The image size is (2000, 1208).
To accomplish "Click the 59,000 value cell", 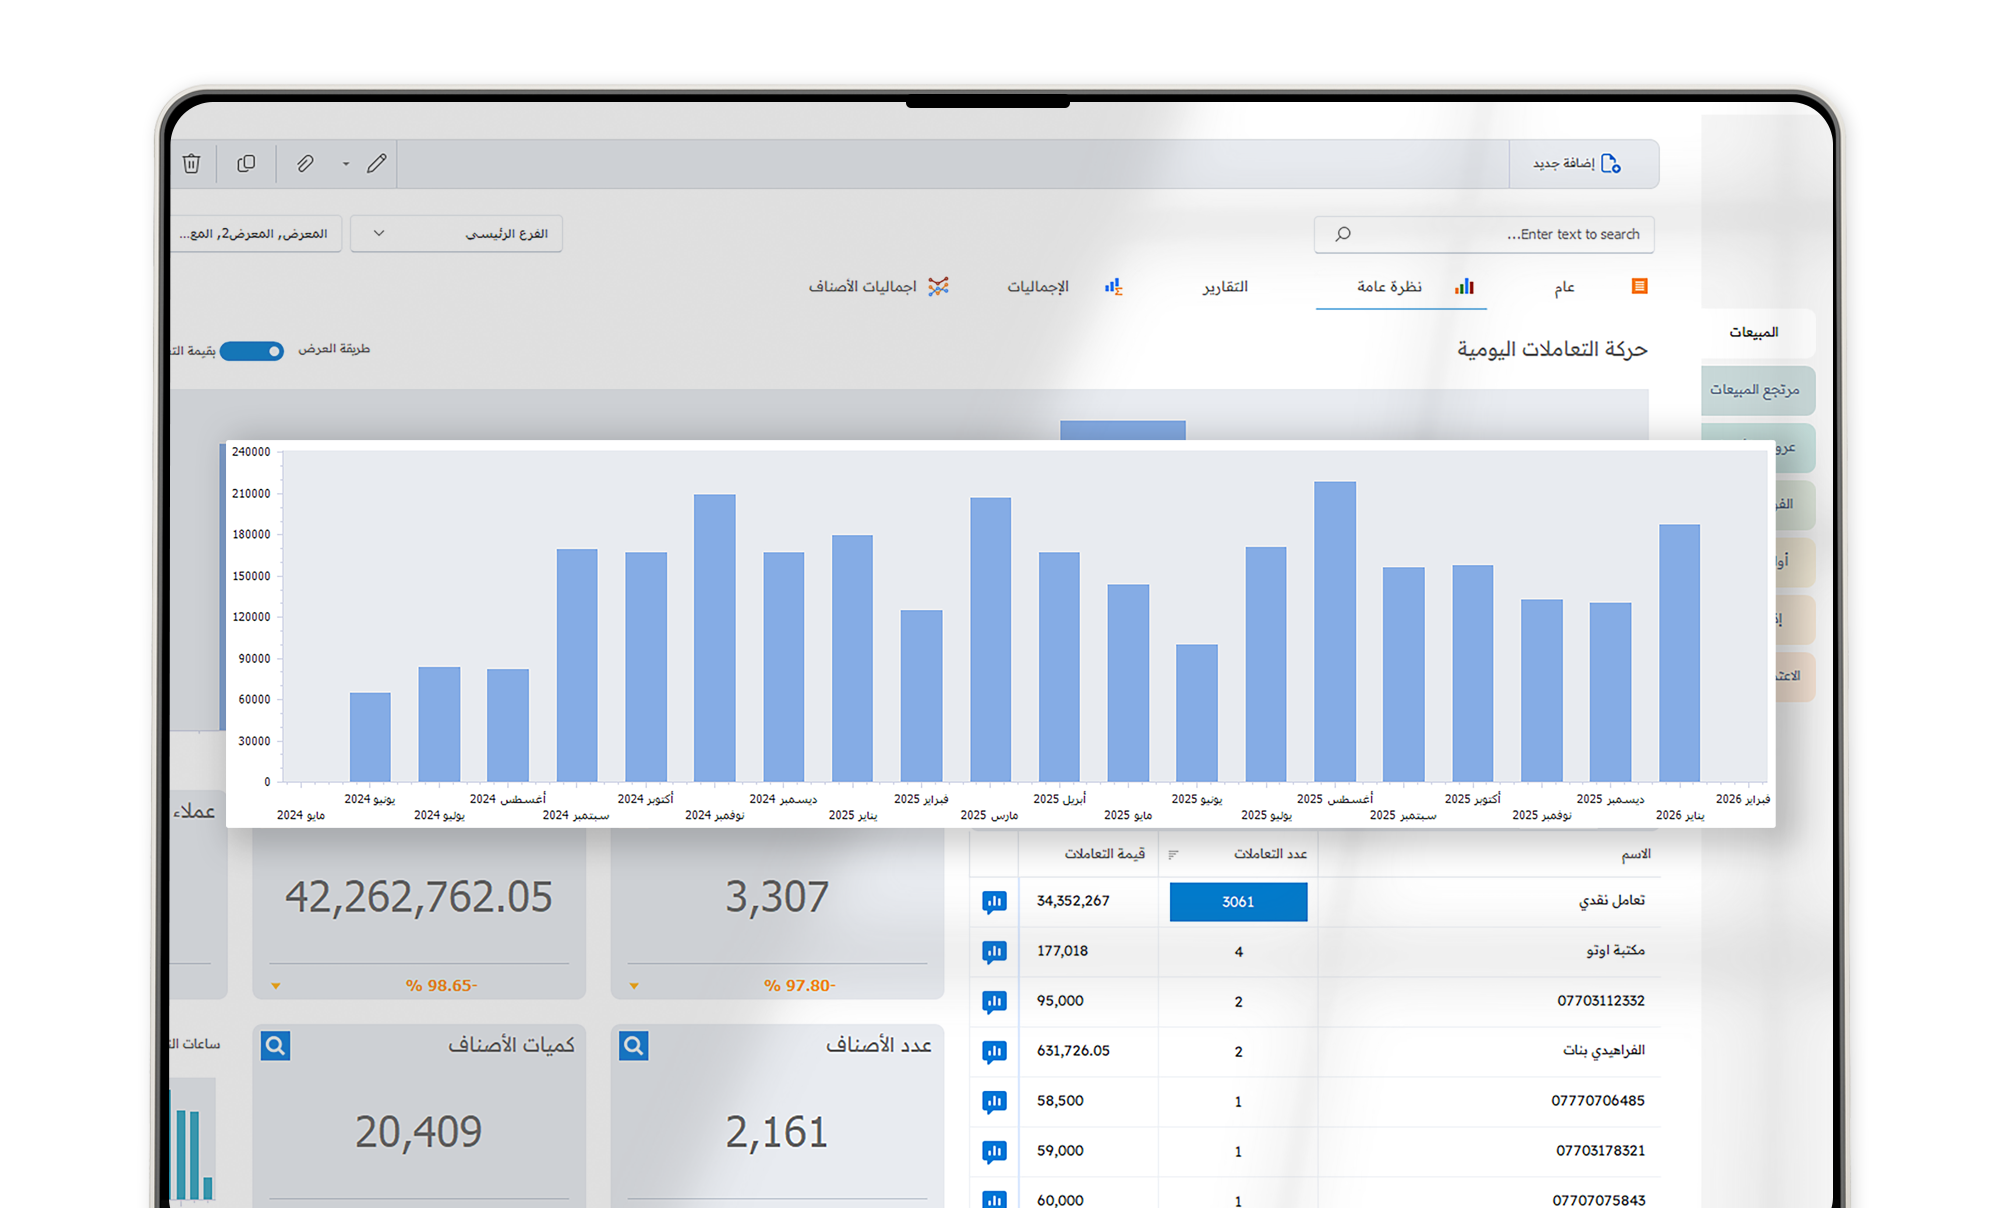I will coord(1060,1151).
